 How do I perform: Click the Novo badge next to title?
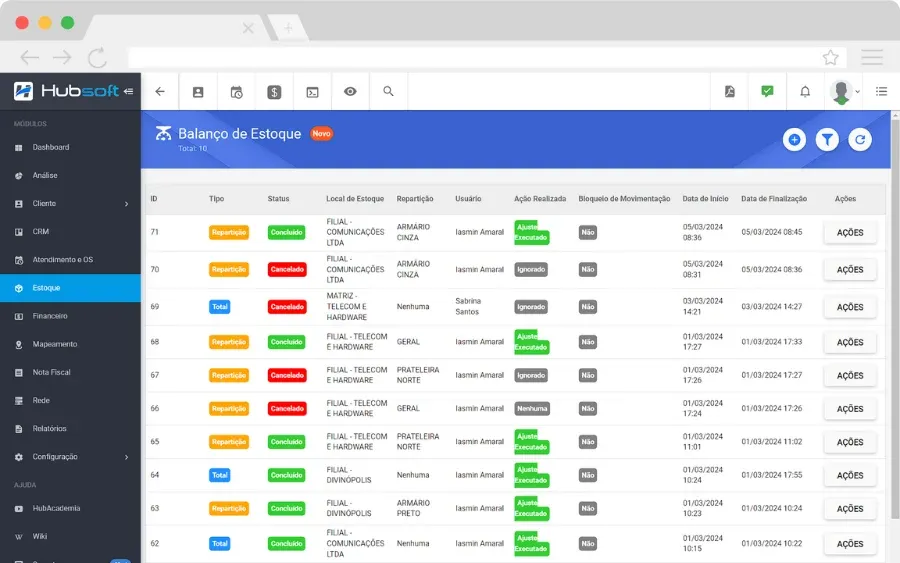coord(321,134)
